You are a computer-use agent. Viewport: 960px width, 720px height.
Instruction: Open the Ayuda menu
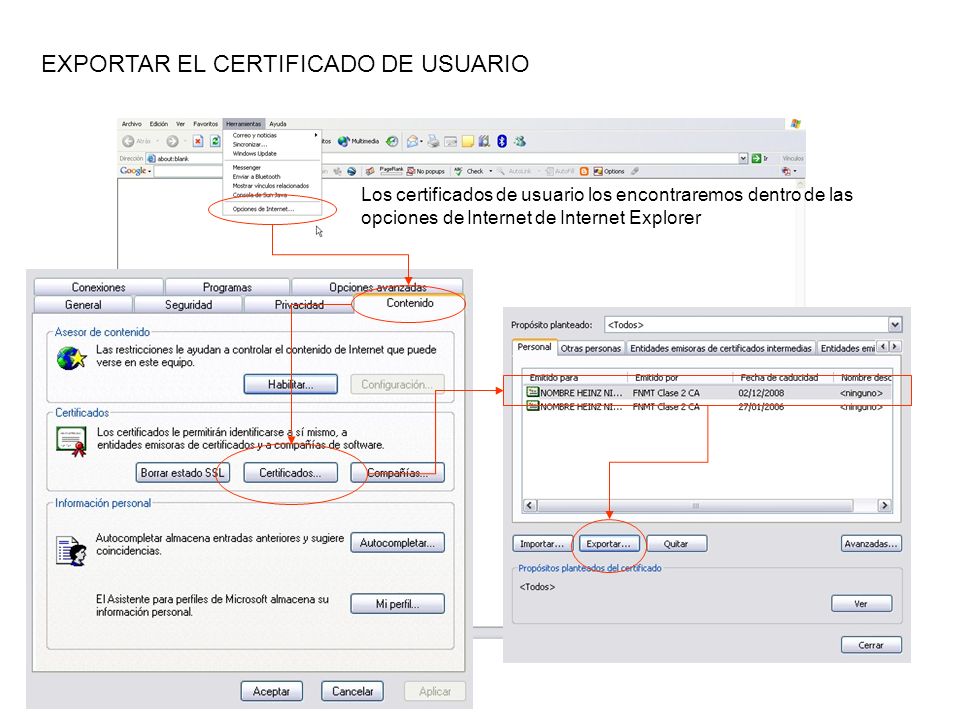pyautogui.click(x=278, y=124)
